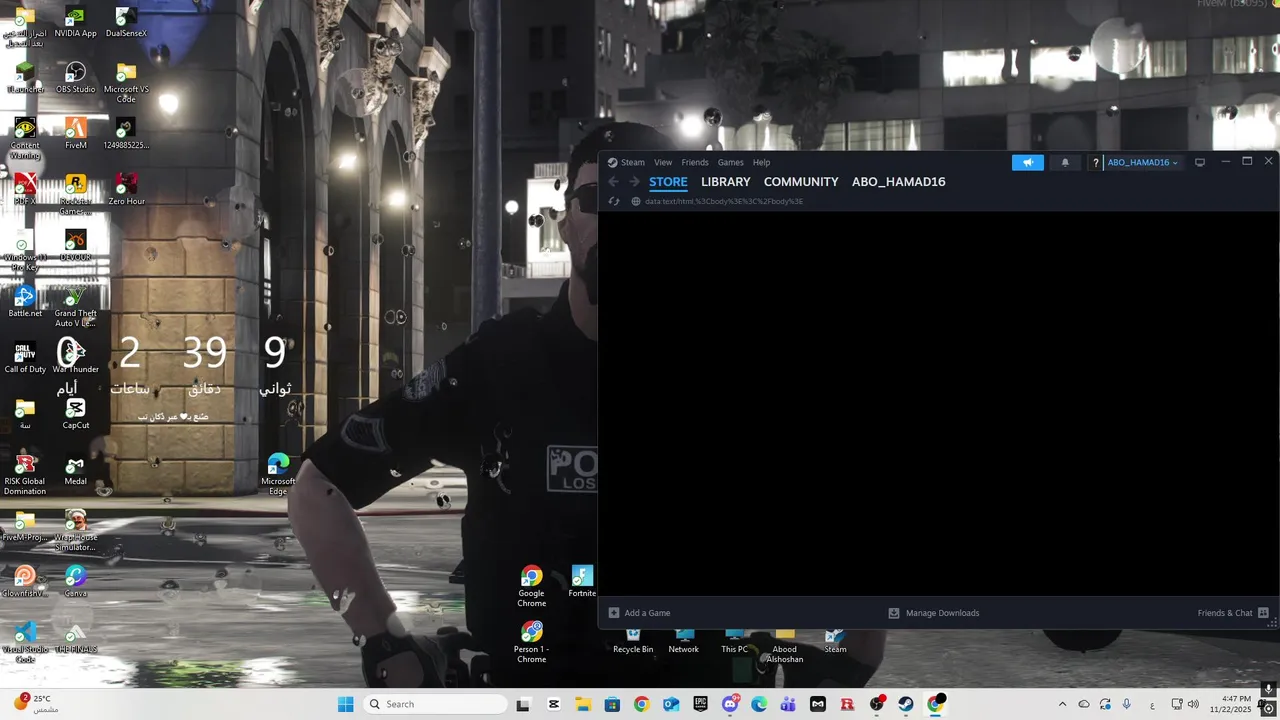Switch to the LIBRARY tab
The width and height of the screenshot is (1280, 720).
[x=725, y=182]
